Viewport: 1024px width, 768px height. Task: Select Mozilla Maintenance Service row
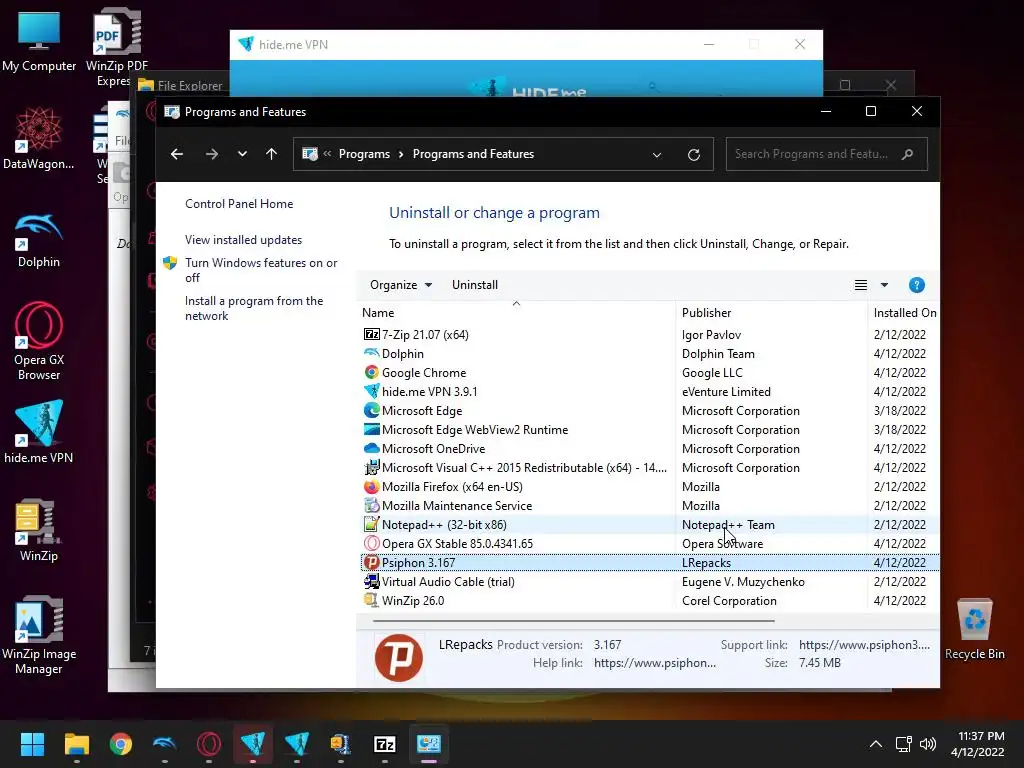click(650, 505)
